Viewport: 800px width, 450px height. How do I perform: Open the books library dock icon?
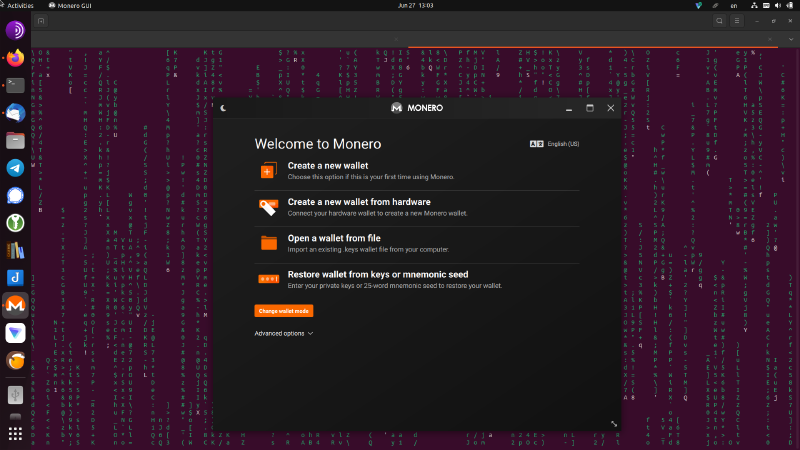pos(15,251)
